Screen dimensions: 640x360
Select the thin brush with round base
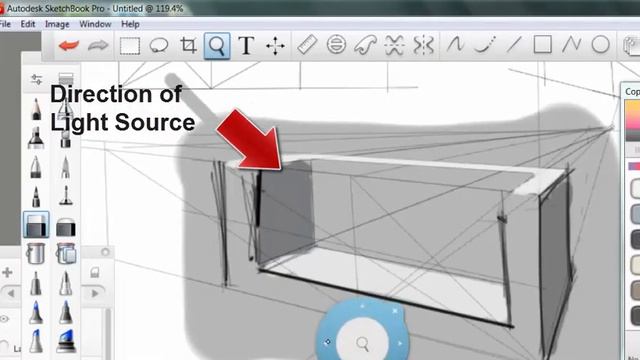tap(66, 196)
